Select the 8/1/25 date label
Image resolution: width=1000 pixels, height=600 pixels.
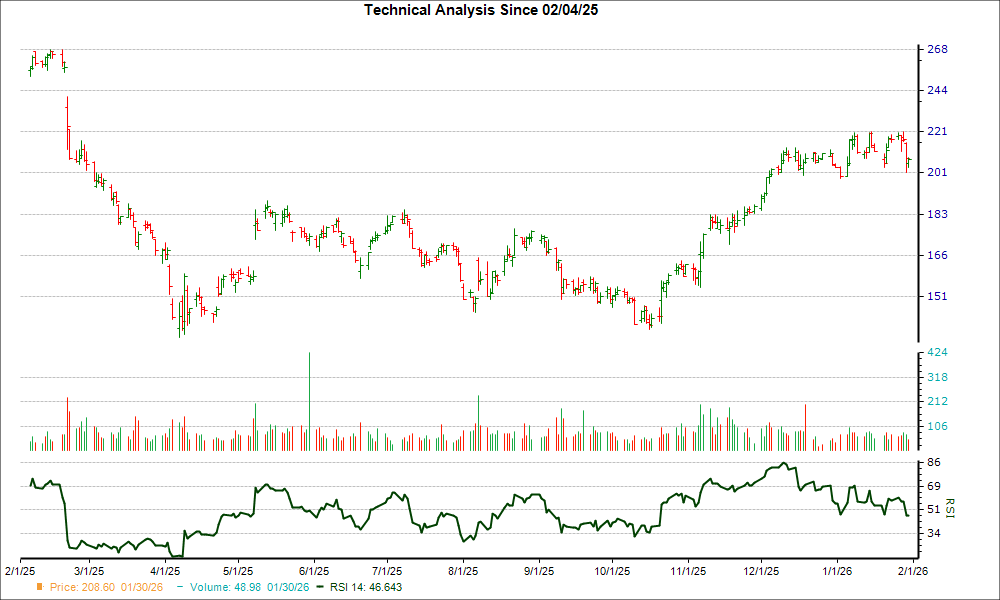(x=463, y=567)
